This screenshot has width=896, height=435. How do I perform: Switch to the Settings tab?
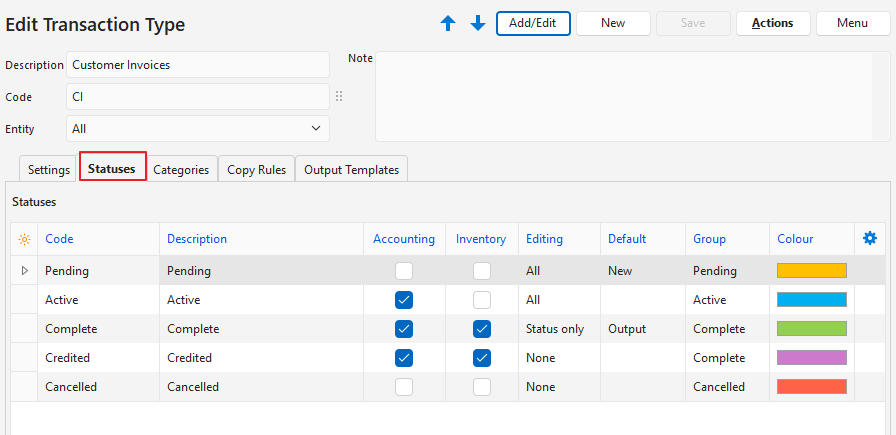[x=48, y=170]
